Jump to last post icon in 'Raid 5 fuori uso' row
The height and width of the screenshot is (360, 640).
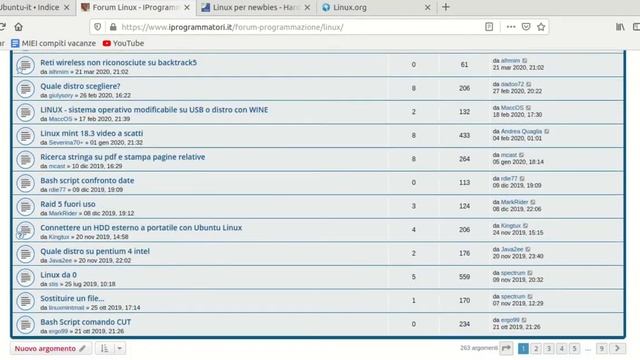coord(533,202)
